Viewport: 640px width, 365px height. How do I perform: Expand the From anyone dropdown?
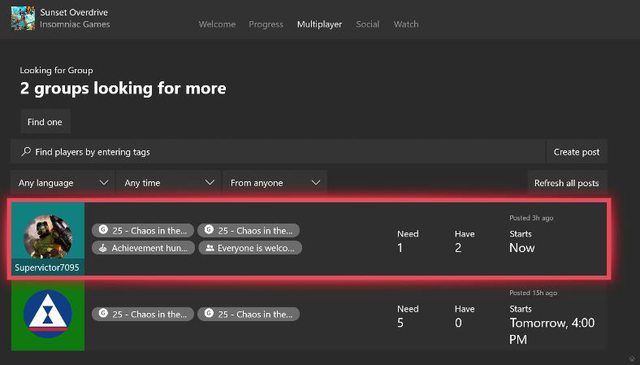tap(274, 183)
